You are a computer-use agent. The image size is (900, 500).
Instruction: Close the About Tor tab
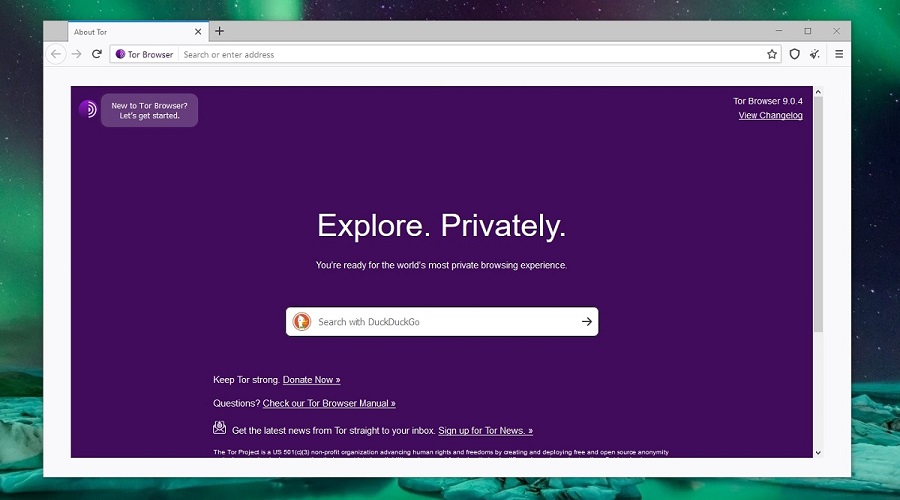pyautogui.click(x=198, y=32)
